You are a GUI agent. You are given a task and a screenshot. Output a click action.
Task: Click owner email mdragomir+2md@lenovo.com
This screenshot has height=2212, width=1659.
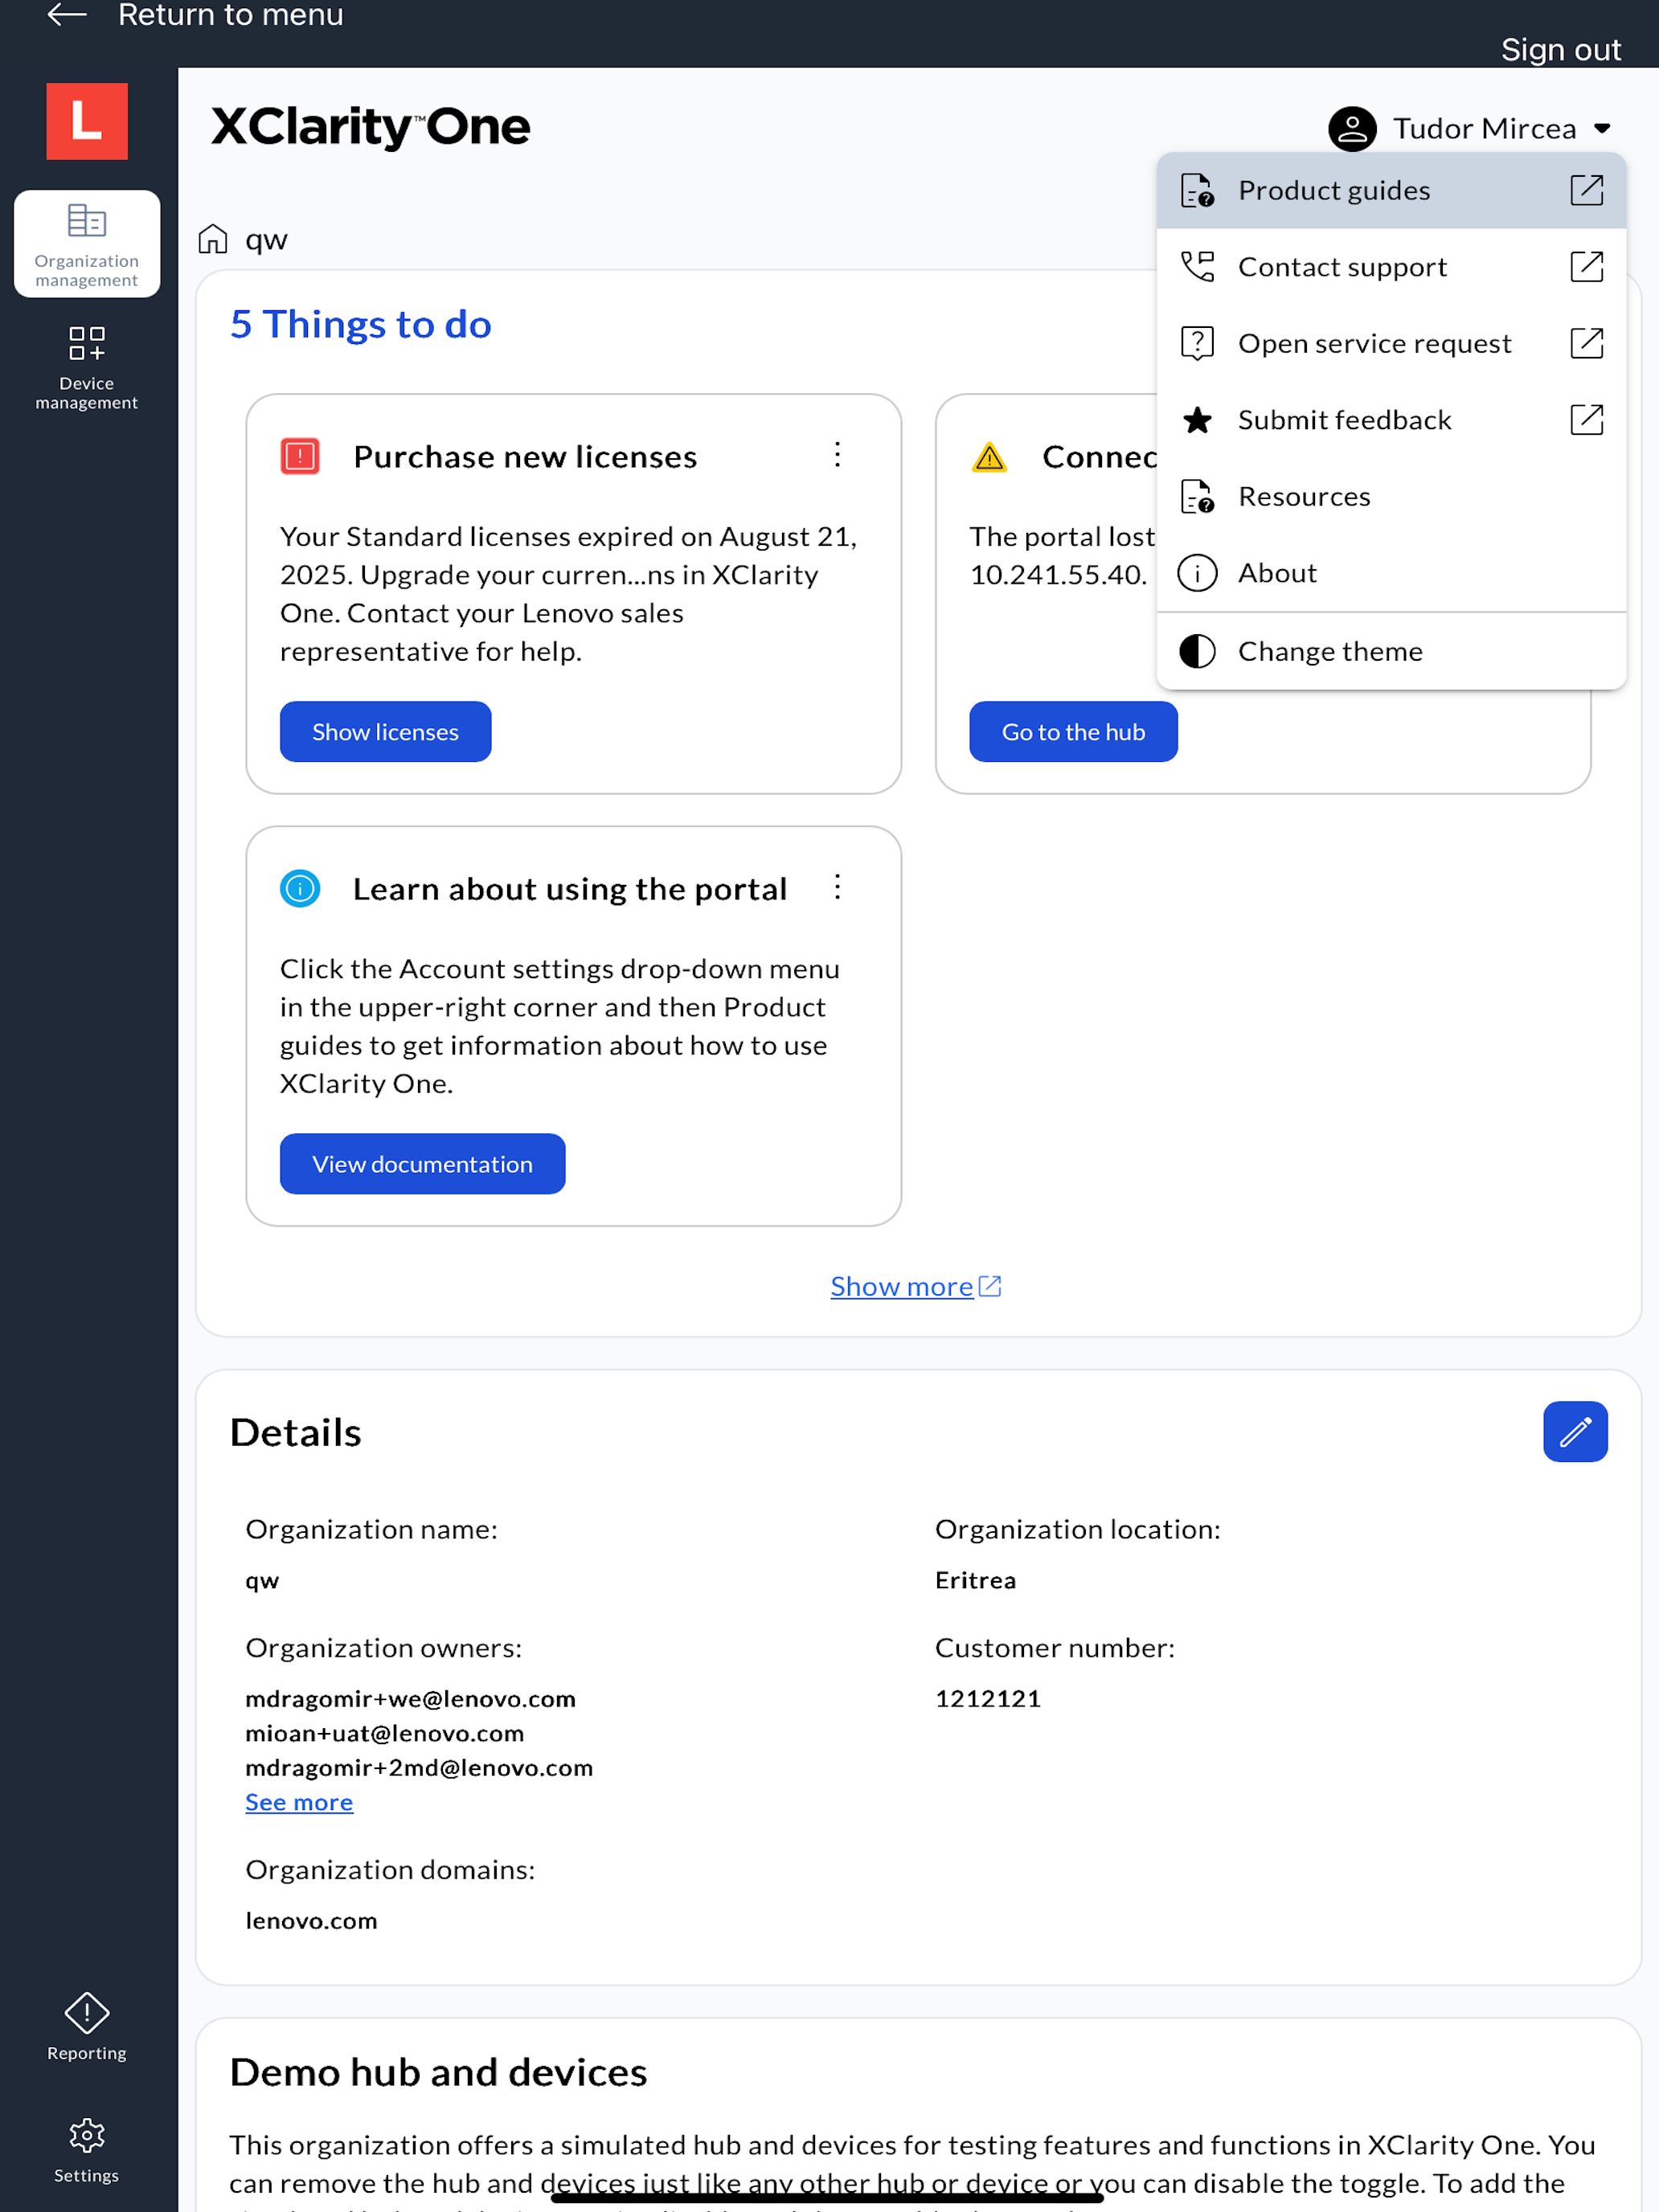pyautogui.click(x=419, y=1767)
